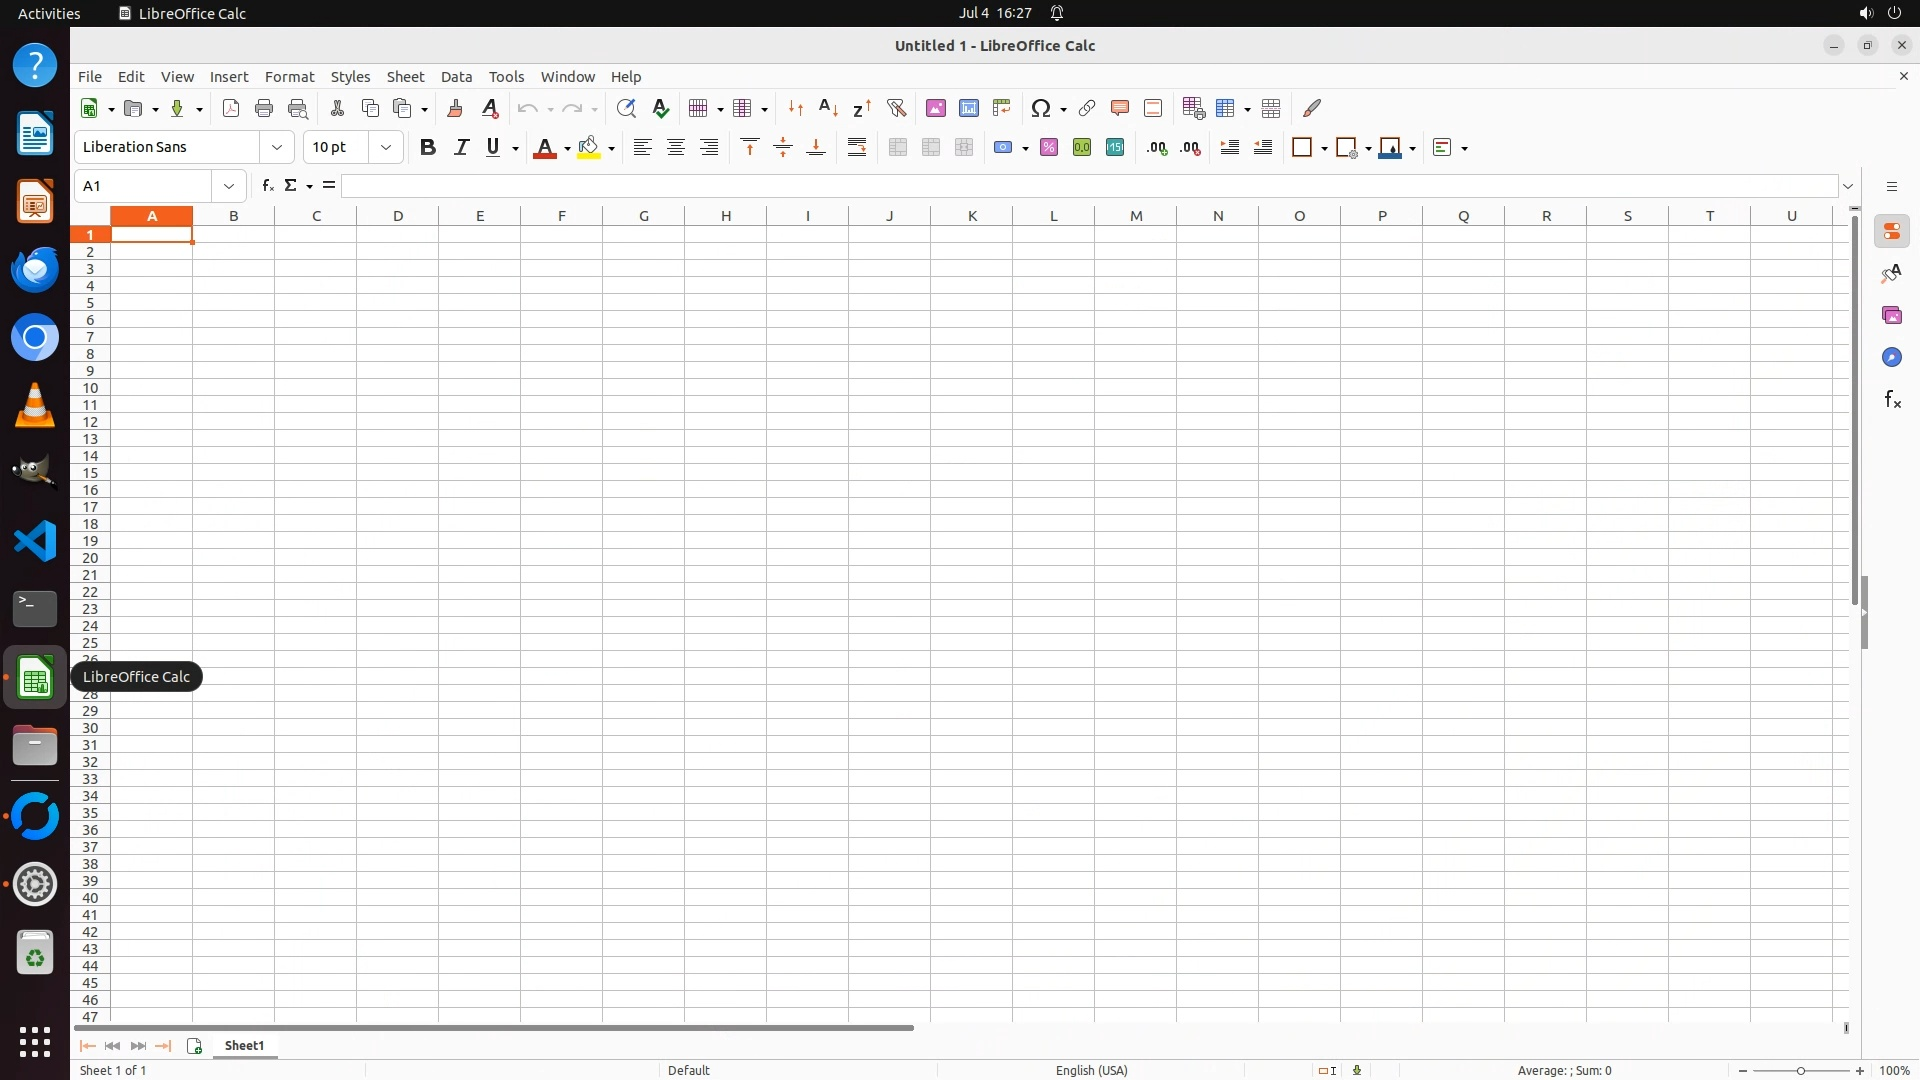Screen dimensions: 1920x1080
Task: Open the Name Box dropdown arrow
Action: (229, 186)
